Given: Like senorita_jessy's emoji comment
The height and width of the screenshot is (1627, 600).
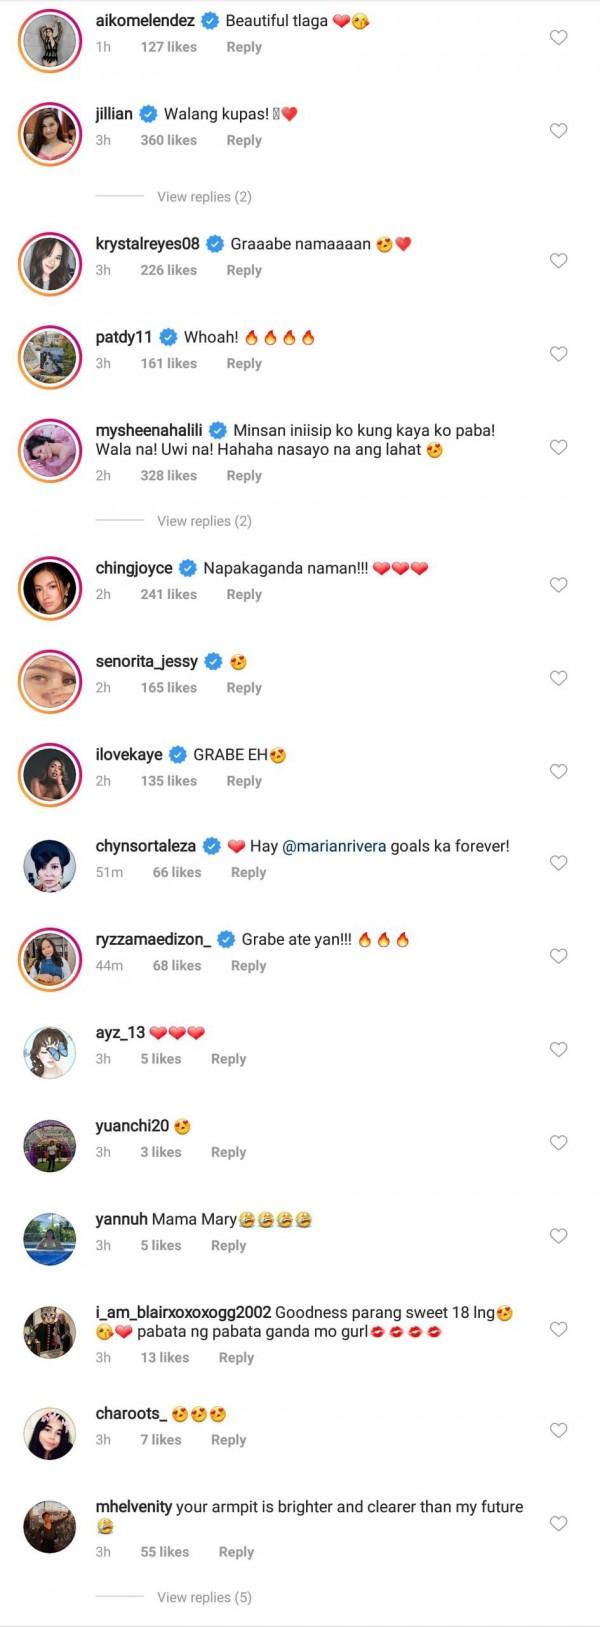Looking at the screenshot, I should coord(559,678).
